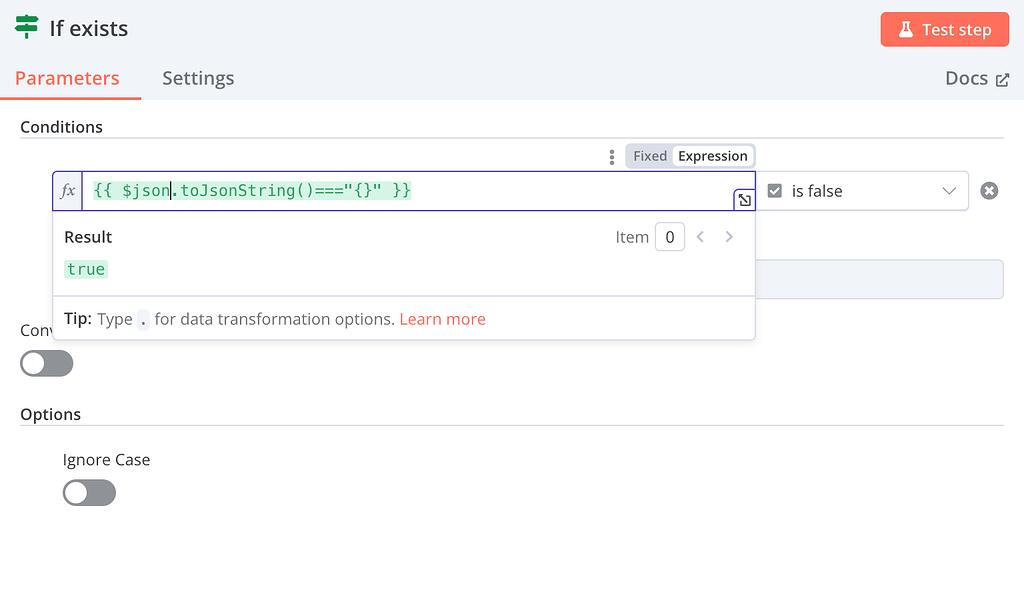Screen dimensions: 1024x596
Task: Open the "is false" operator dropdown
Action: [862, 191]
